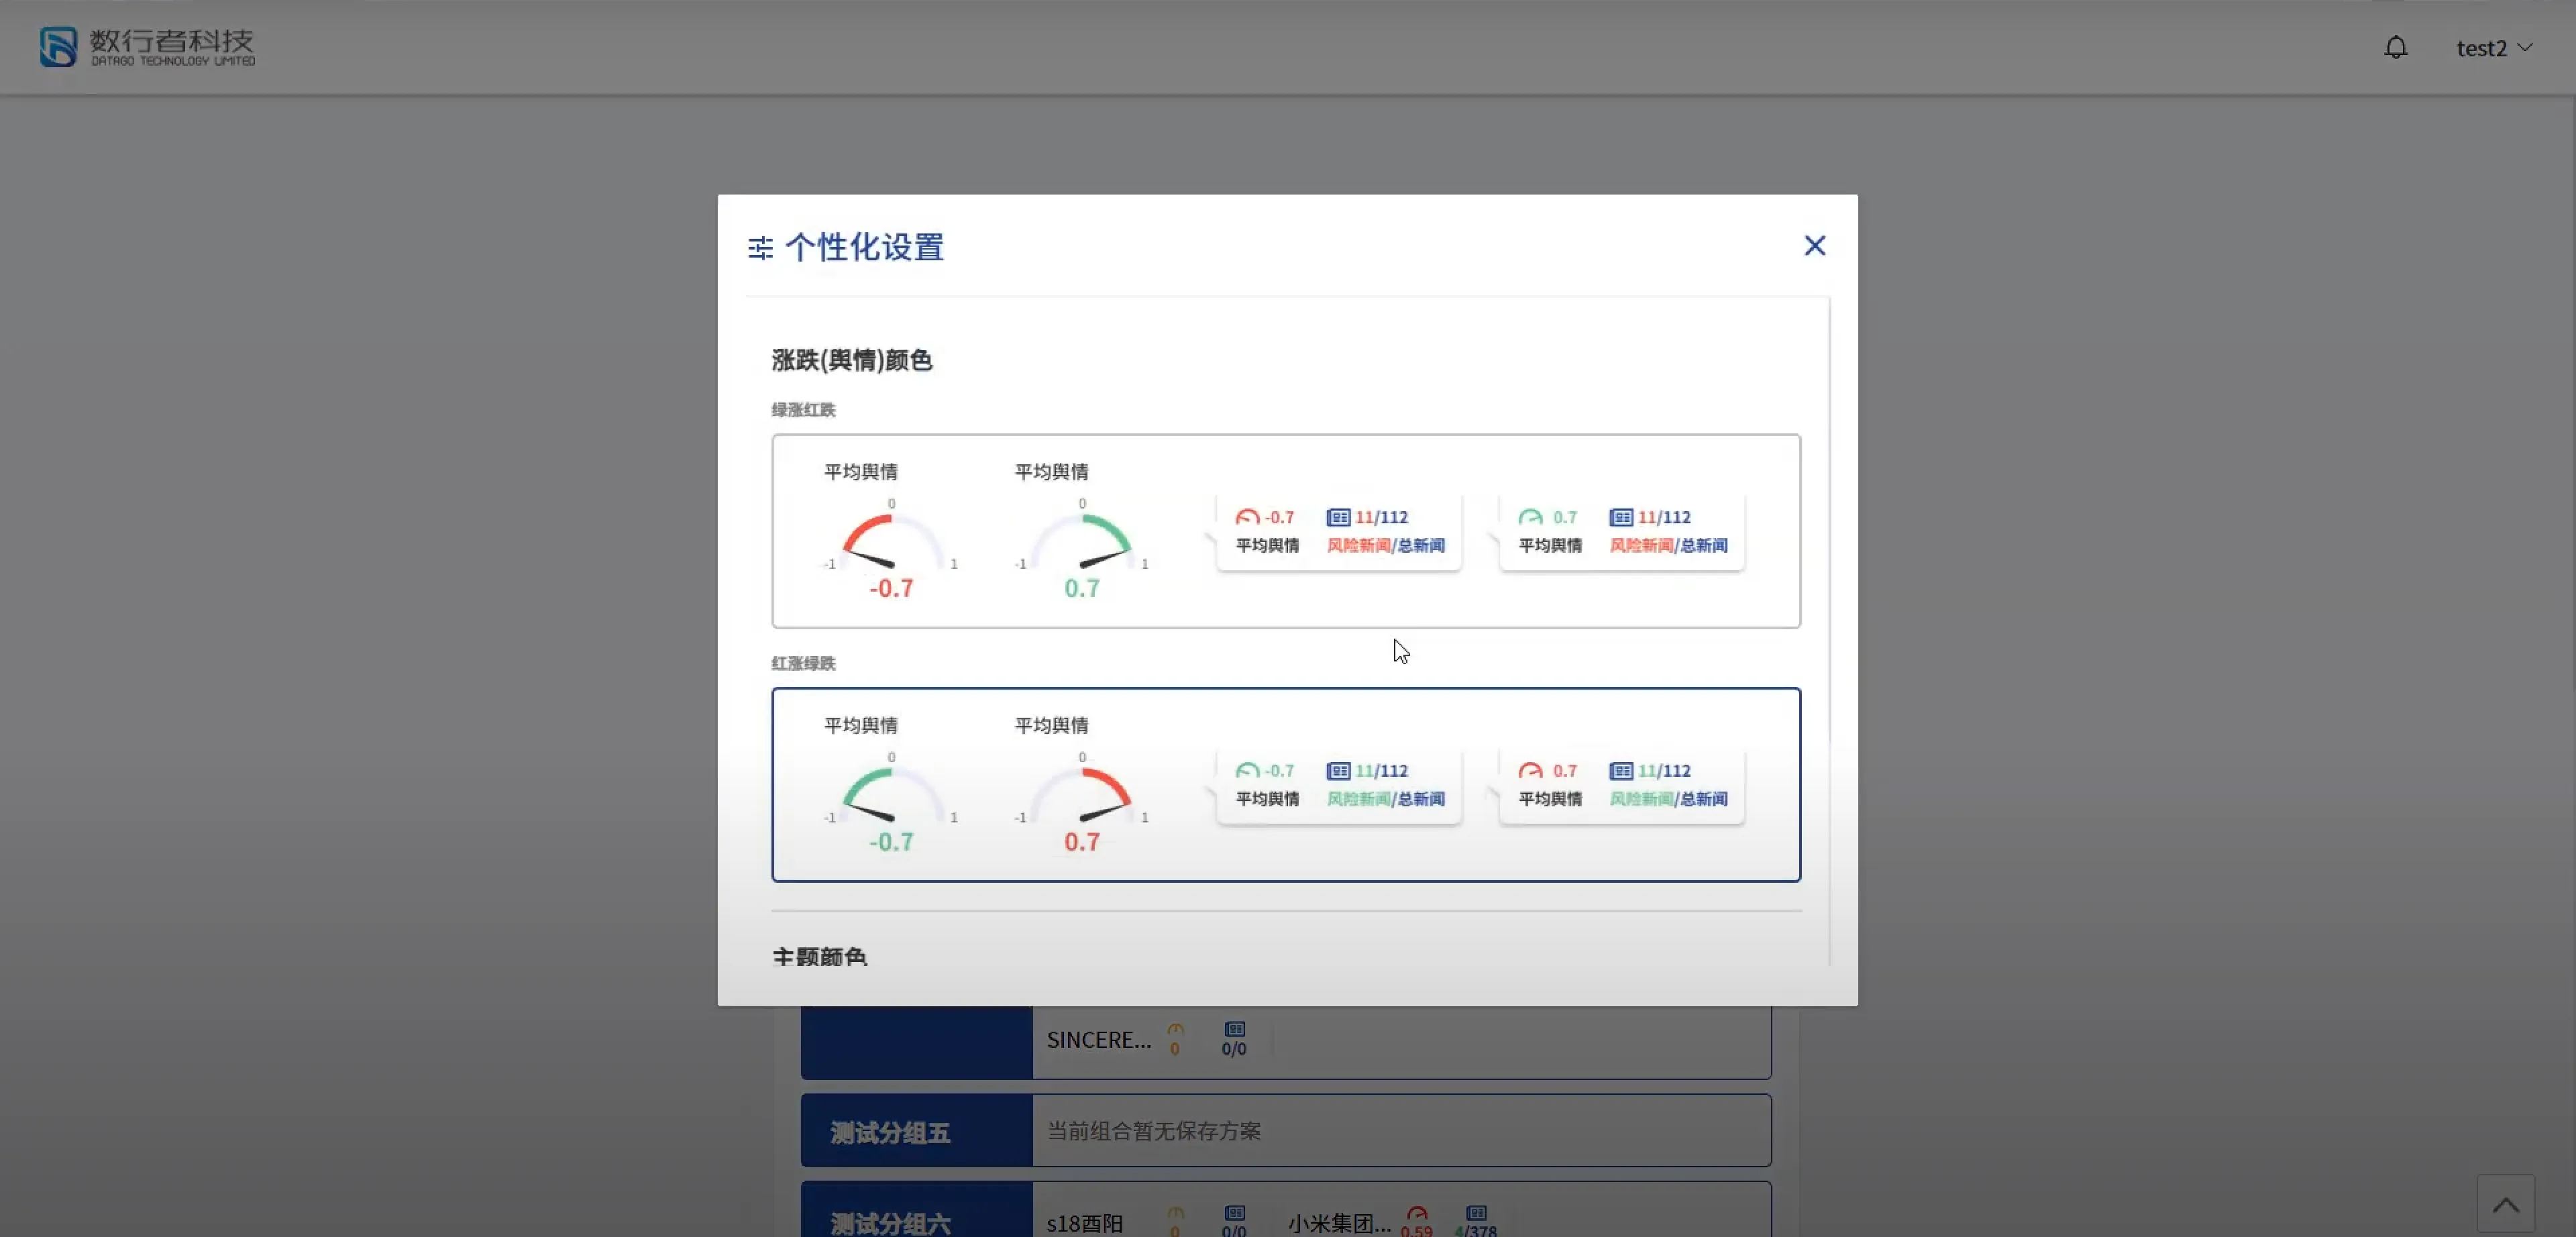Click the scroll-to-top arrow button
Viewport: 2576px width, 1237px height.
2505,1203
